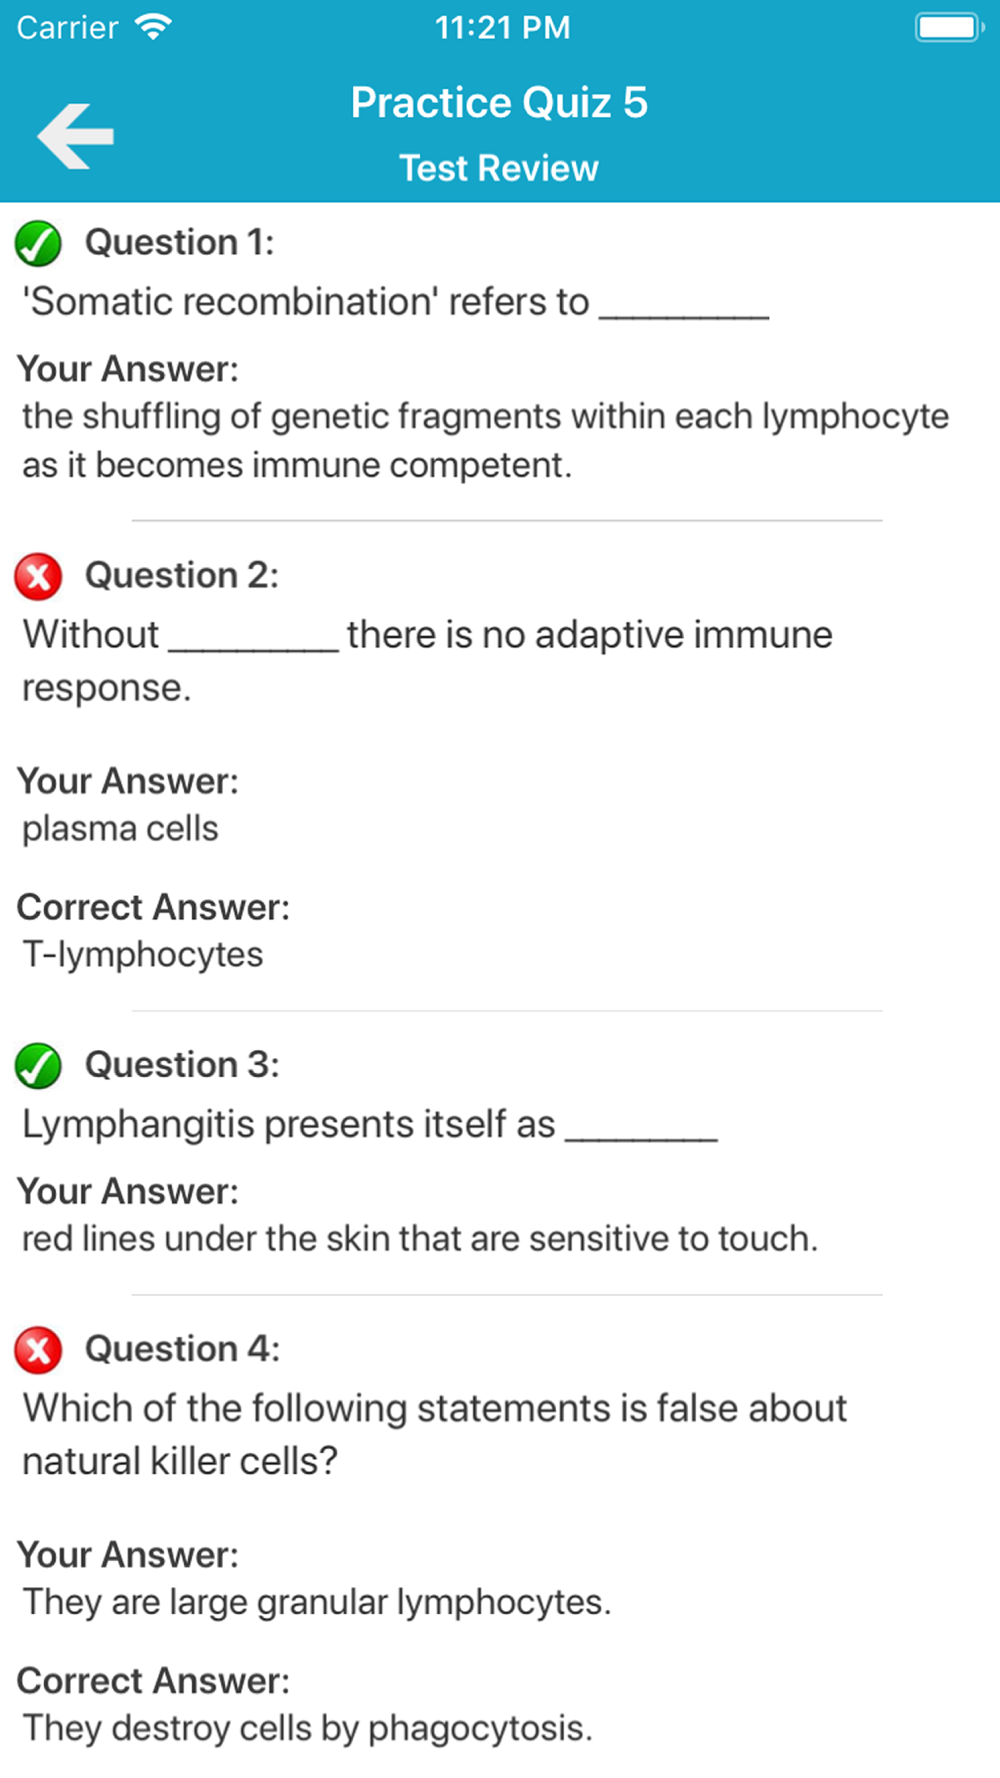This screenshot has height=1778, width=1000.
Task: Tap the Wi-Fi status icon
Action: pyautogui.click(x=153, y=27)
